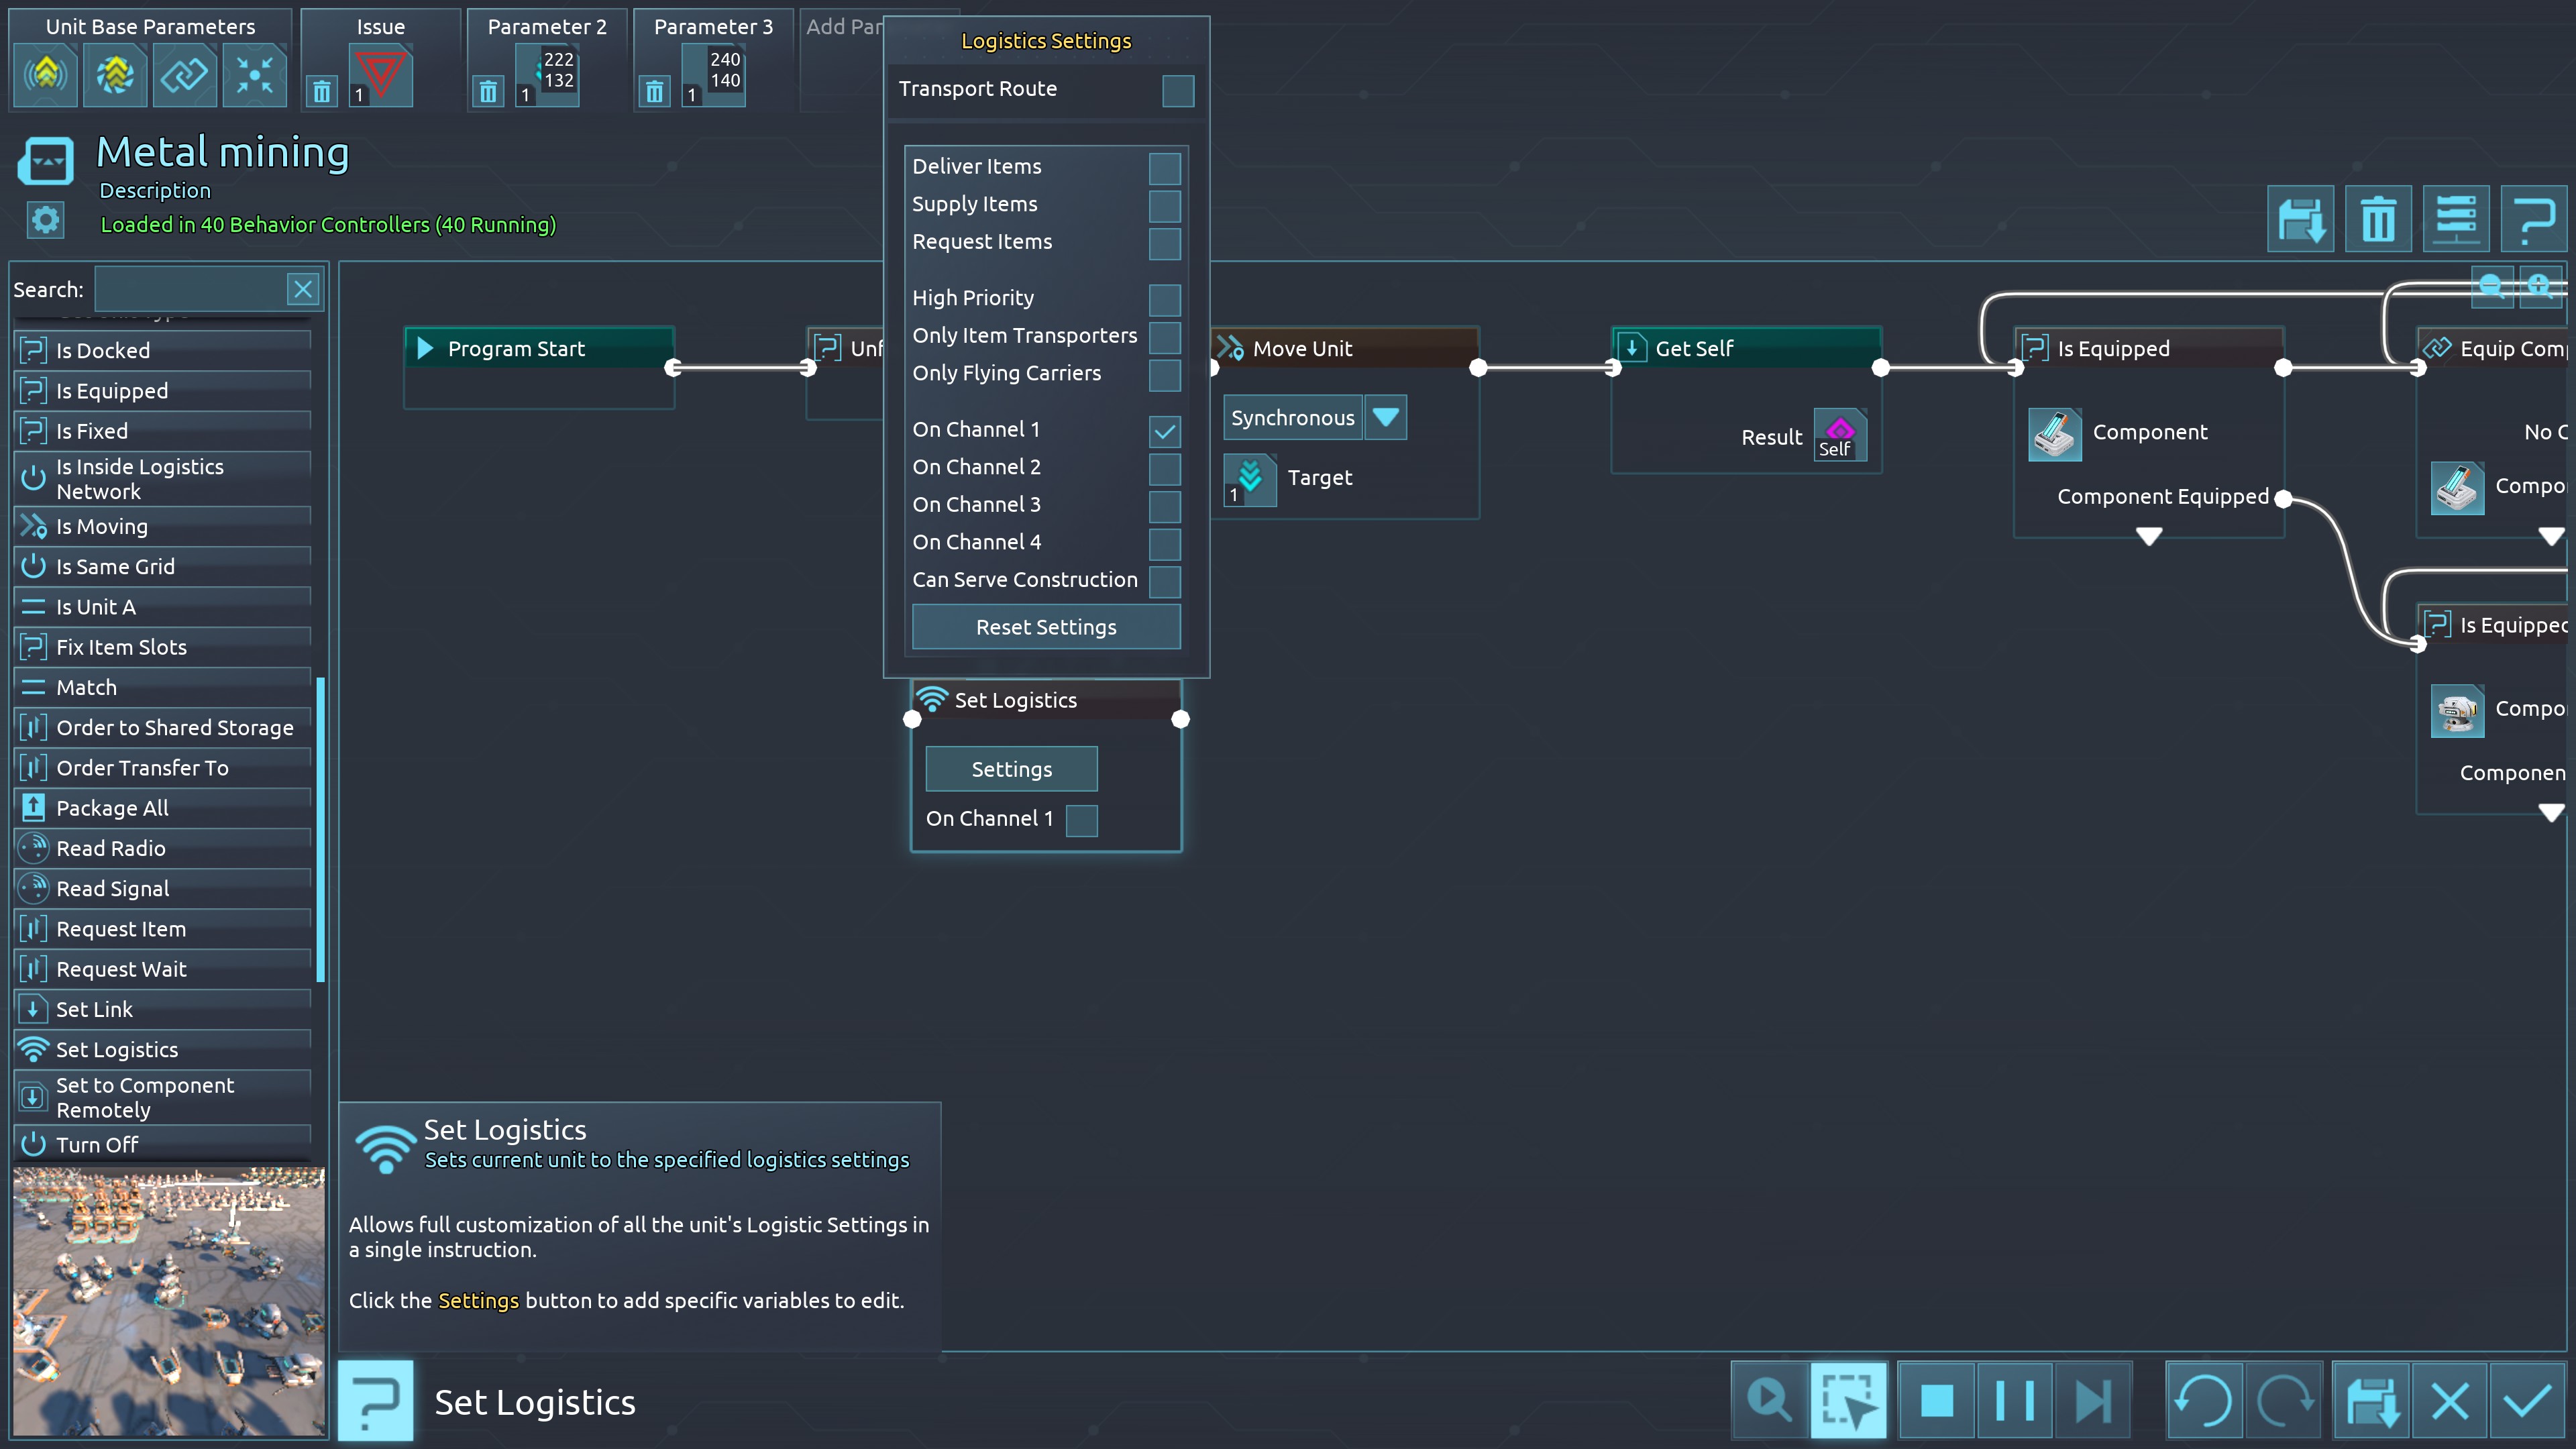
Task: Open the Synchronous dropdown on Move Unit
Action: click(1385, 418)
